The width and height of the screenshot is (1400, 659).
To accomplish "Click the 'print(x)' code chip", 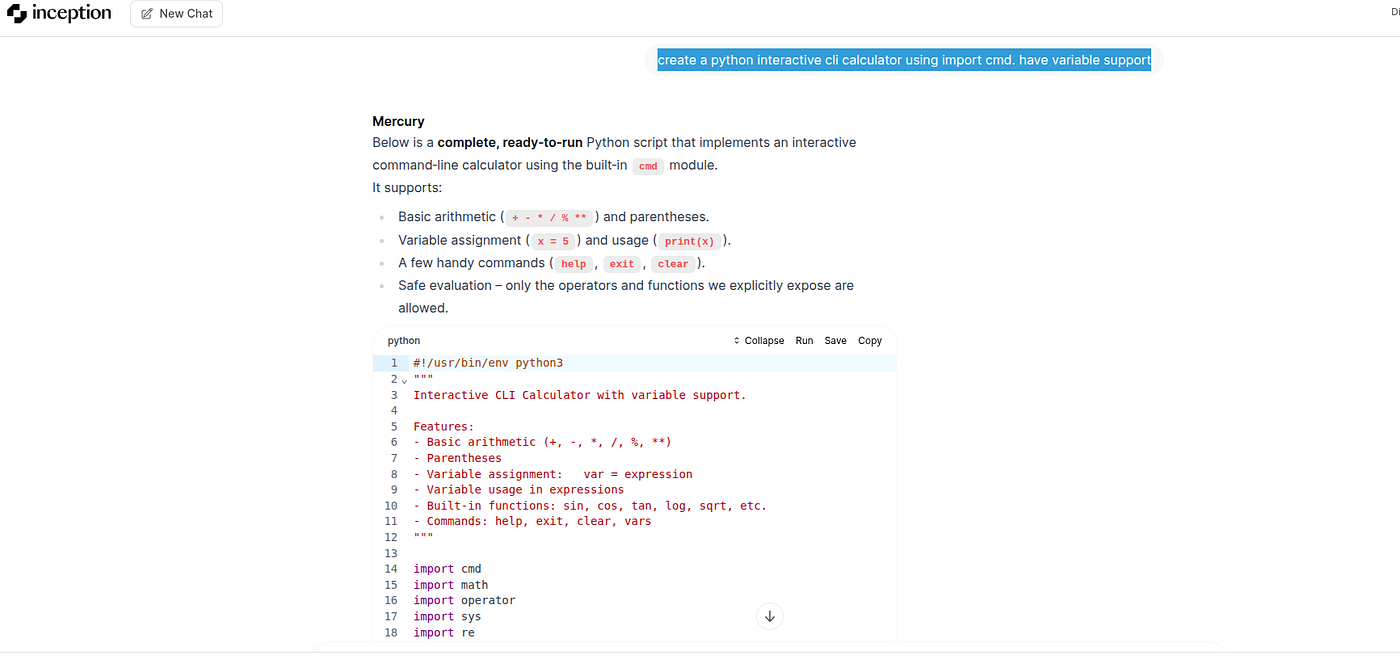I will [690, 241].
